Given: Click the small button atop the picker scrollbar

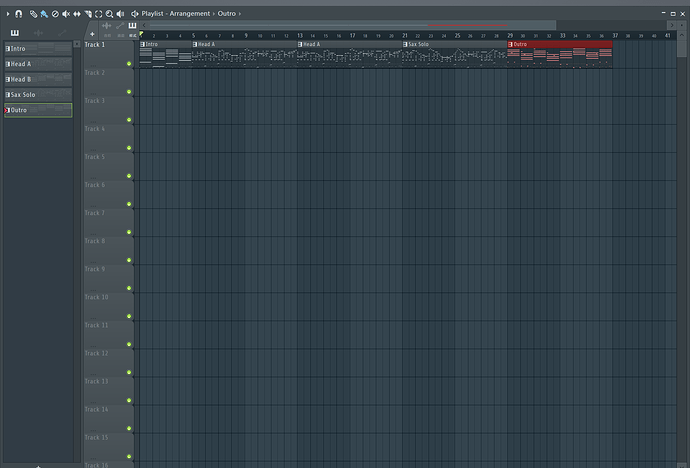Looking at the screenshot, I should point(77,44).
